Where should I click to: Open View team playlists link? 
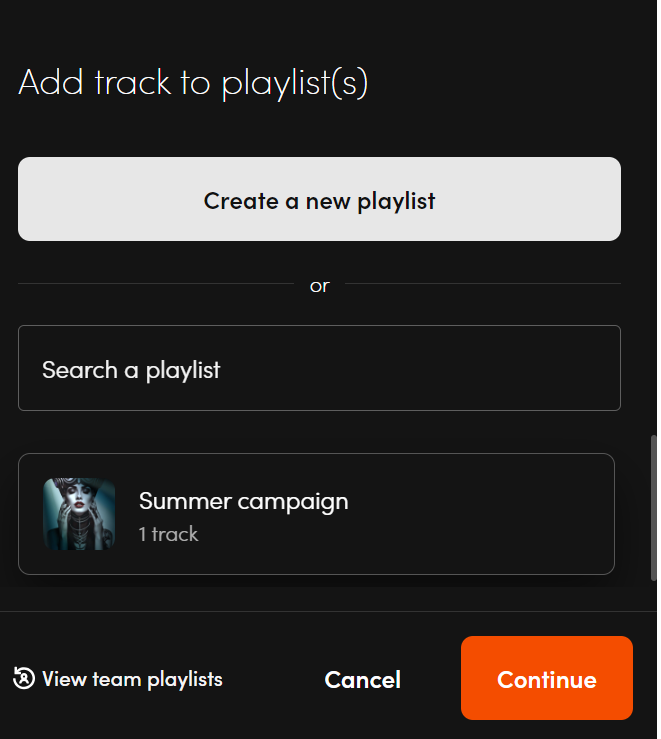point(118,679)
